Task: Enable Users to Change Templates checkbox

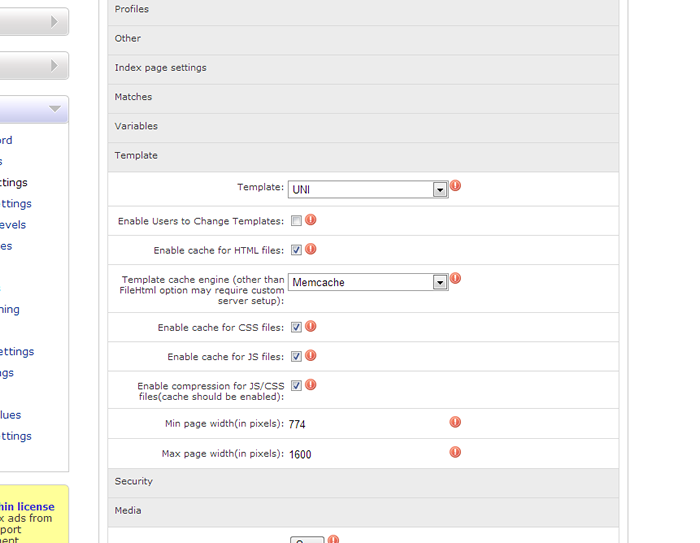Action: (x=296, y=221)
